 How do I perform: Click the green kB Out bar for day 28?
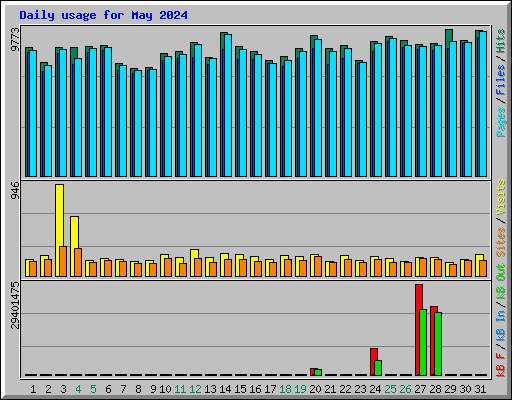click(438, 344)
